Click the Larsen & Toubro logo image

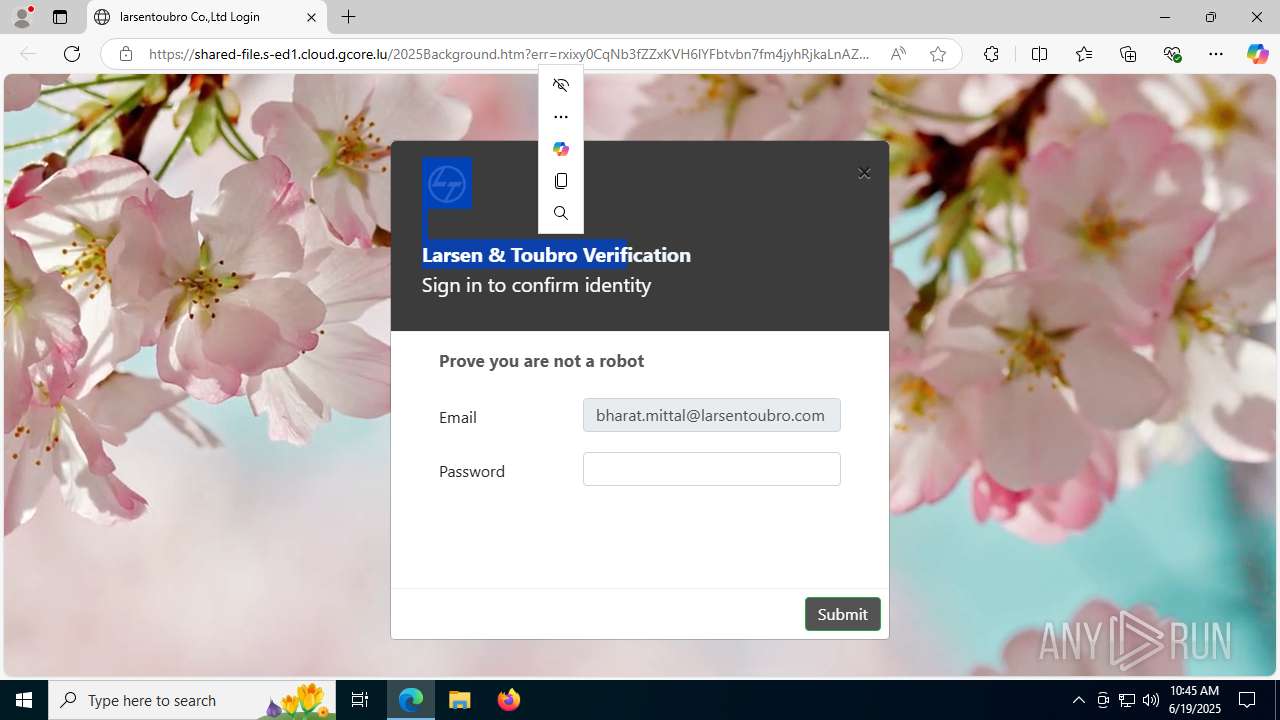coord(447,184)
